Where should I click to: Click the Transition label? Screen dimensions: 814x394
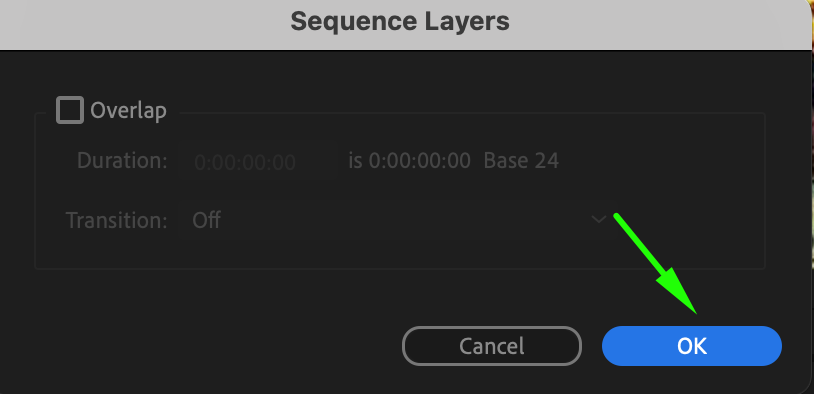116,220
